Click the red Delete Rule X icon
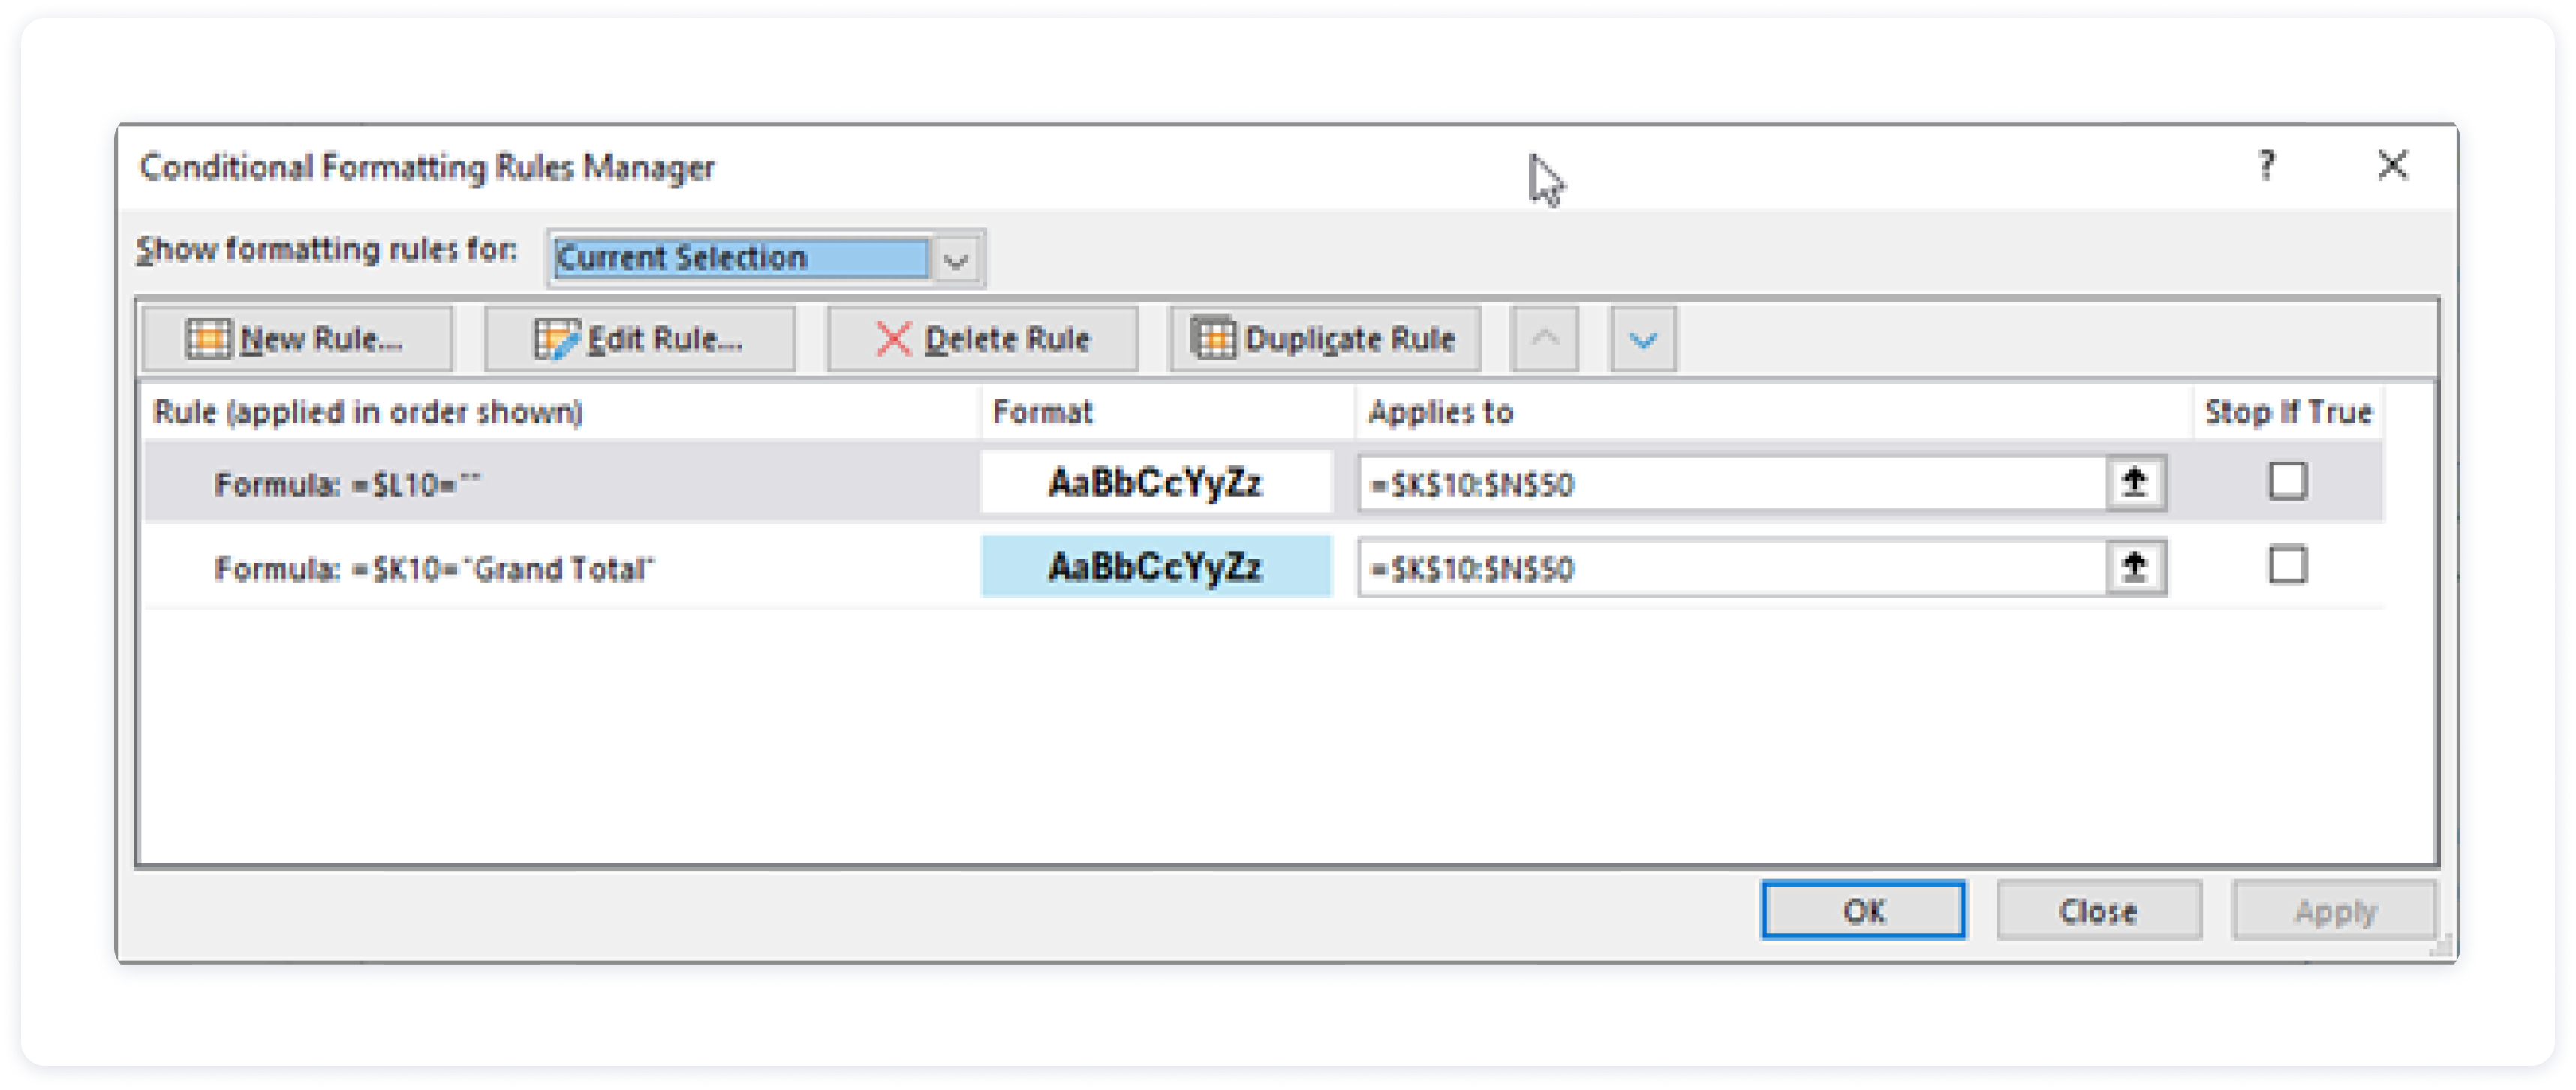The image size is (2576, 1090). [893, 339]
